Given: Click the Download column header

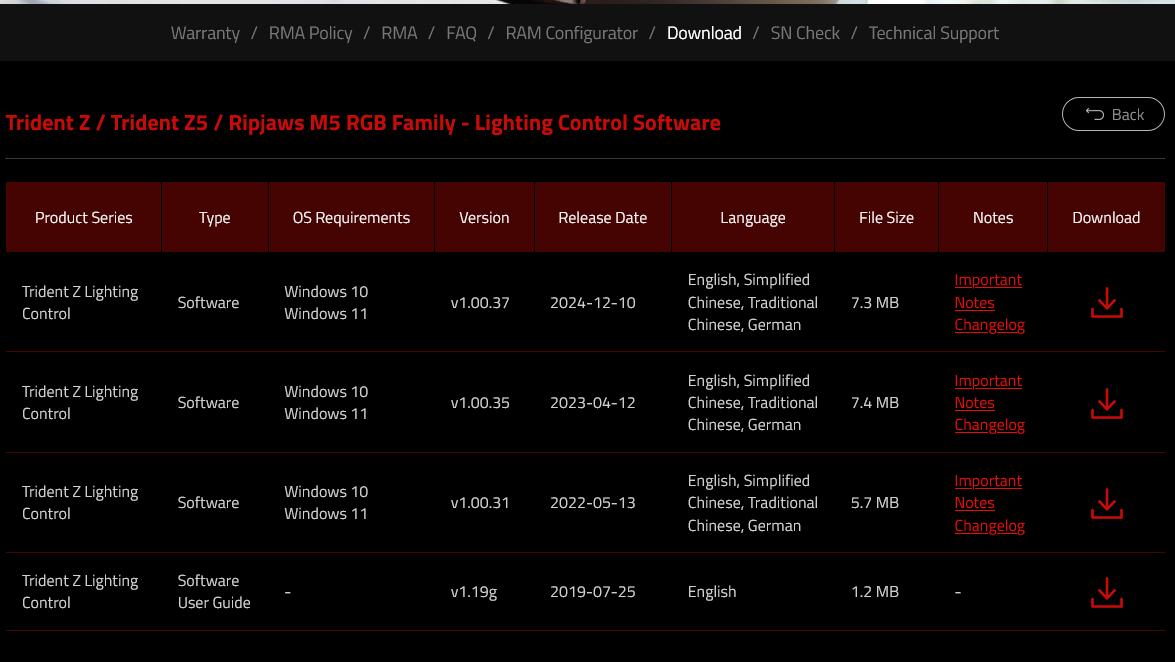Looking at the screenshot, I should click(x=1106, y=217).
